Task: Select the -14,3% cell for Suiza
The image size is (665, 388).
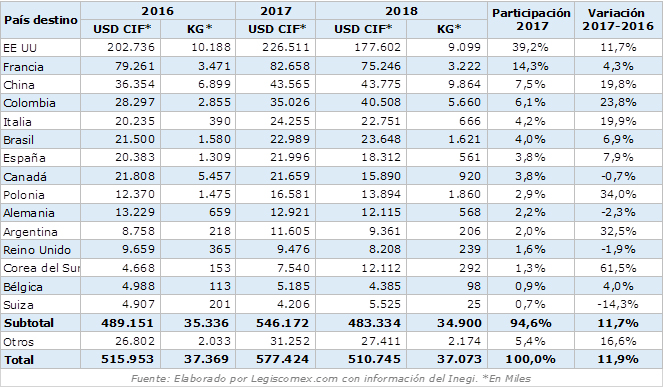Action: (618, 304)
